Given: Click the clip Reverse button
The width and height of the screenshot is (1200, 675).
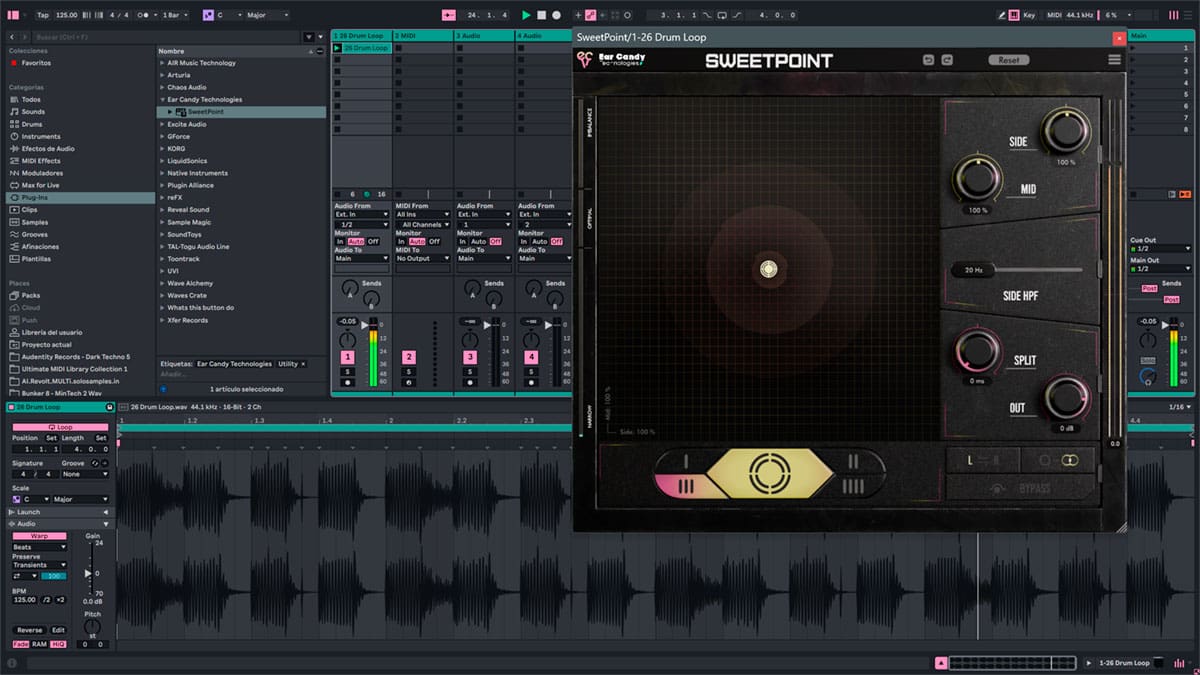Looking at the screenshot, I should coord(30,630).
